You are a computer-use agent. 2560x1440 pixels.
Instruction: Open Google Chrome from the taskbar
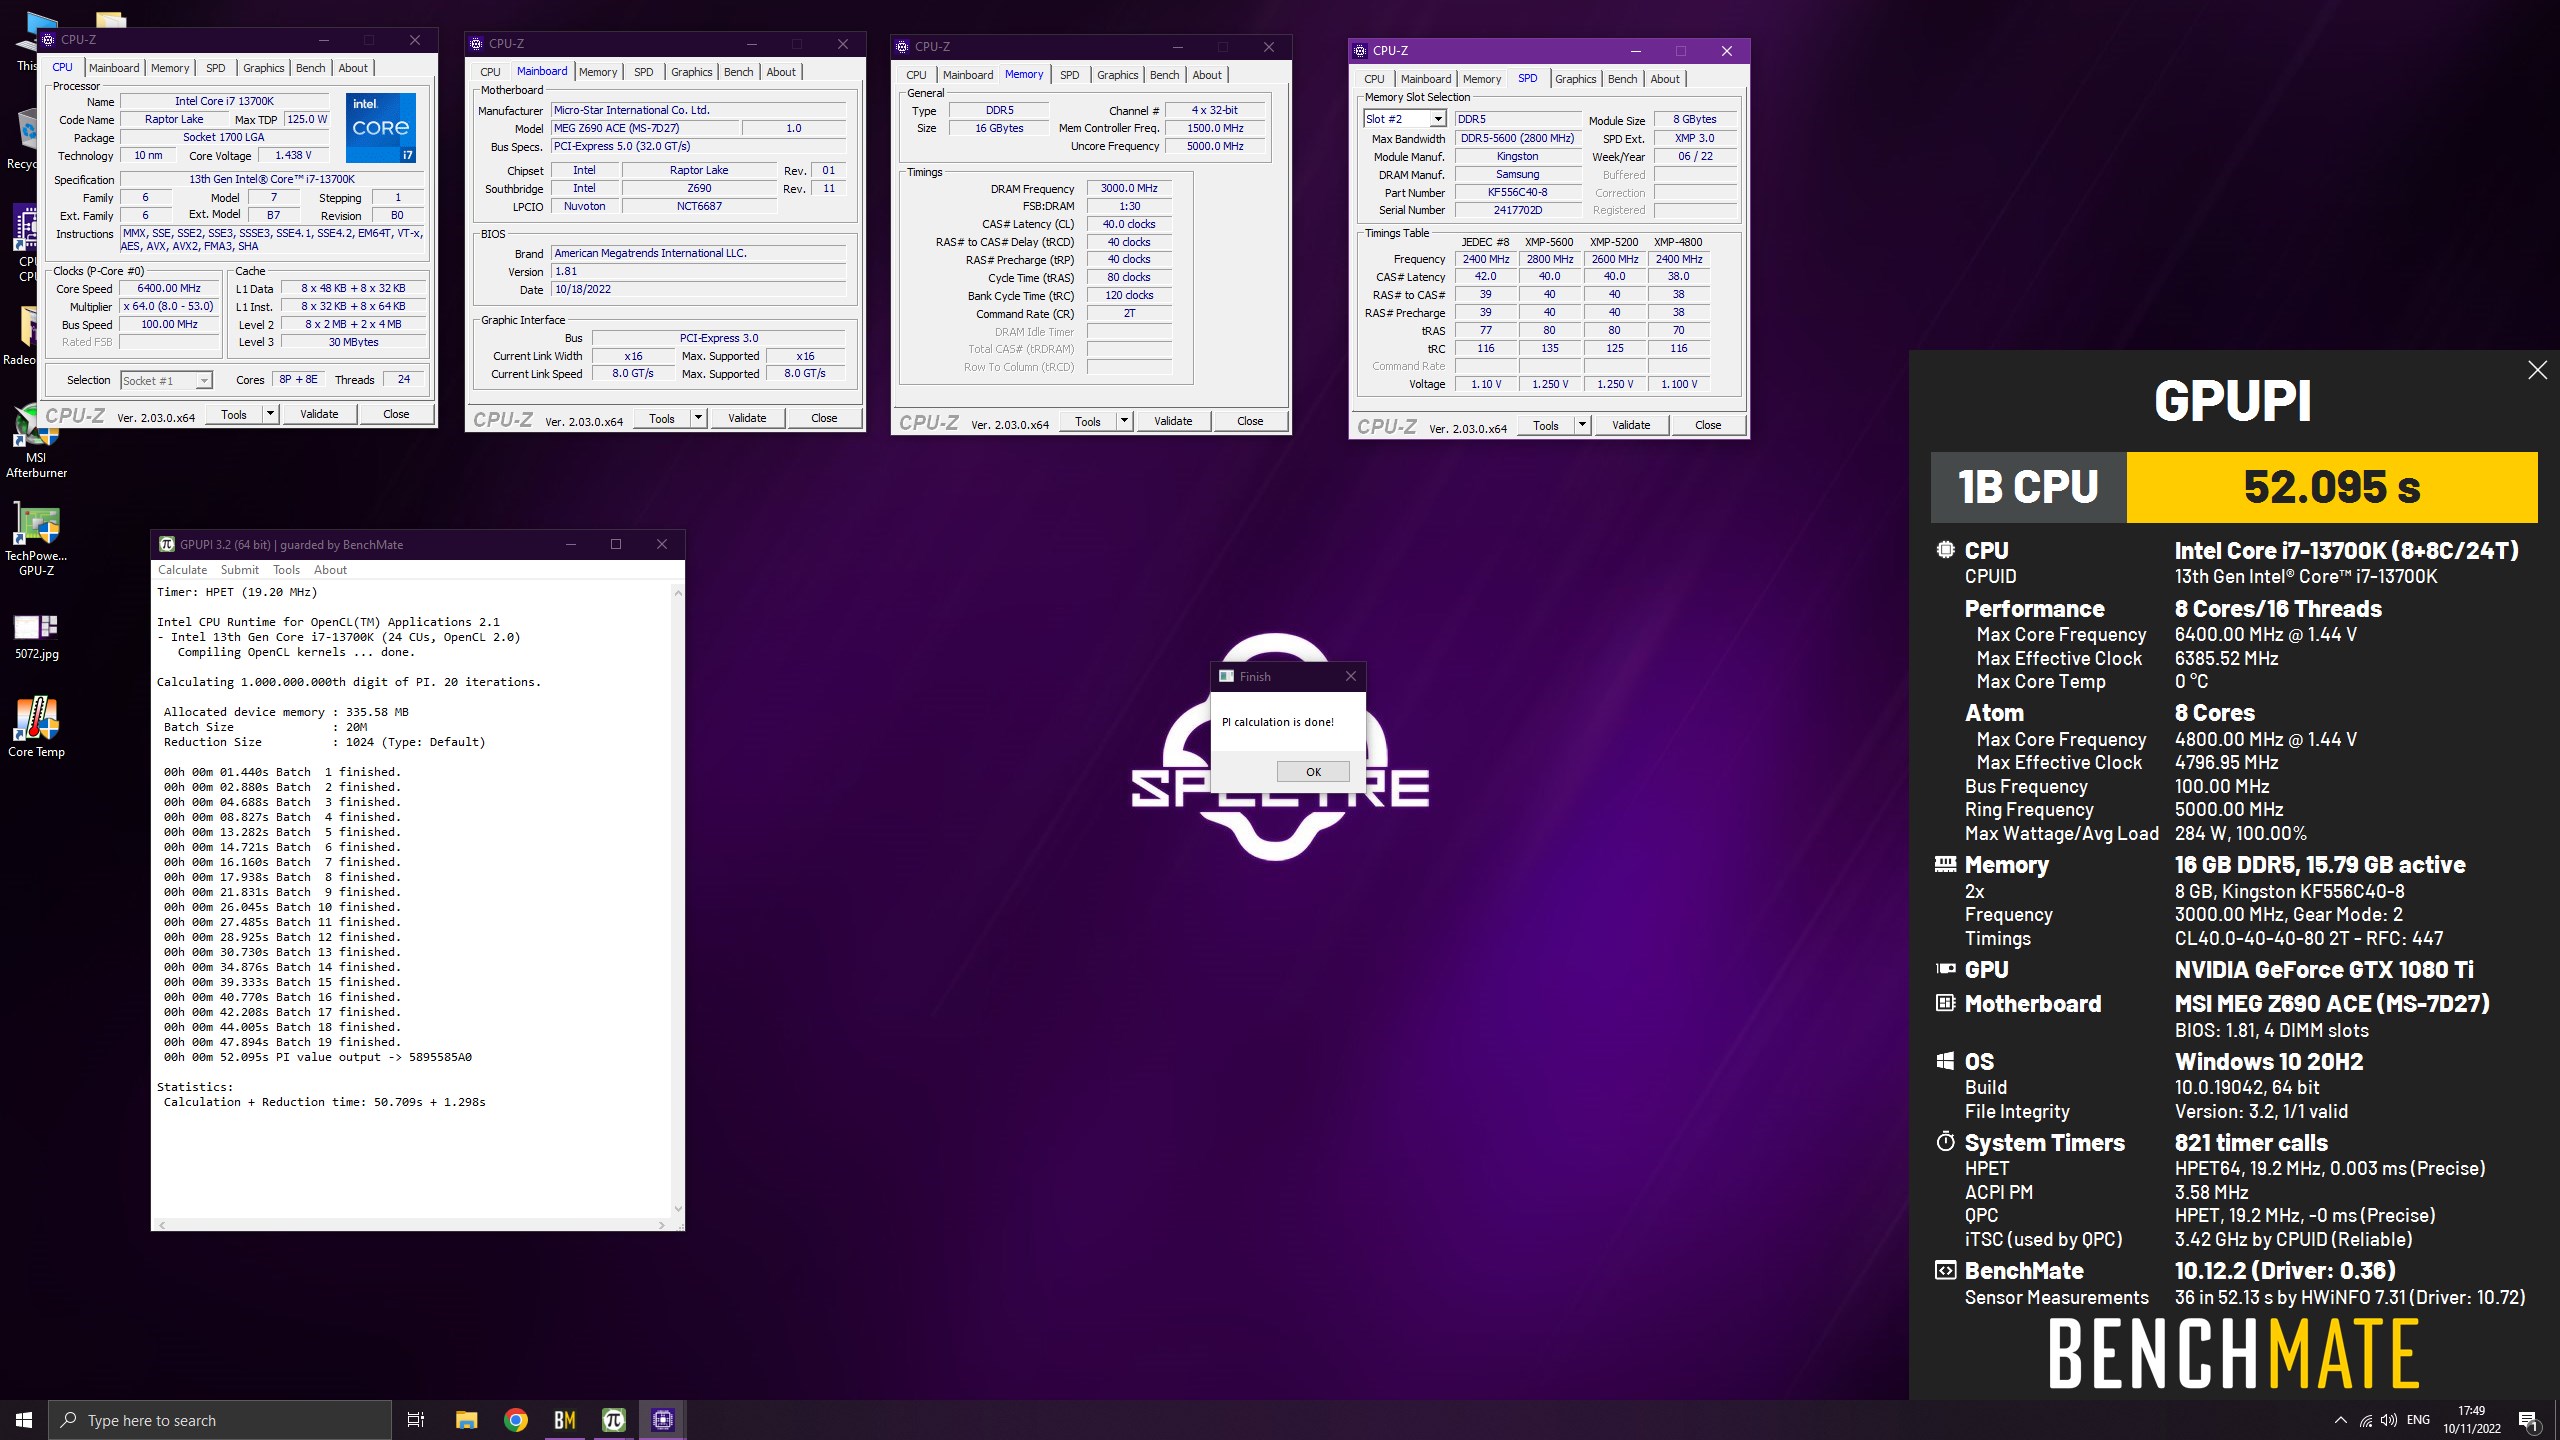516,1420
